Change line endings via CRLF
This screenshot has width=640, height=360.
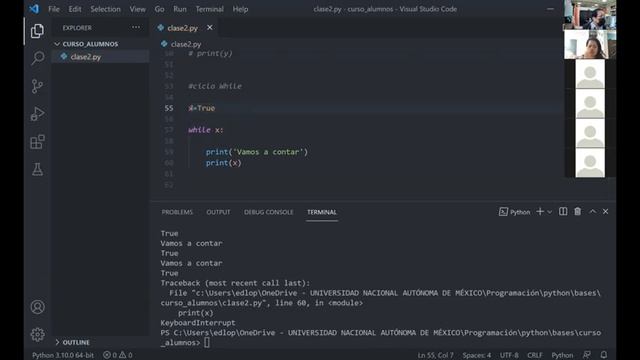(x=535, y=355)
